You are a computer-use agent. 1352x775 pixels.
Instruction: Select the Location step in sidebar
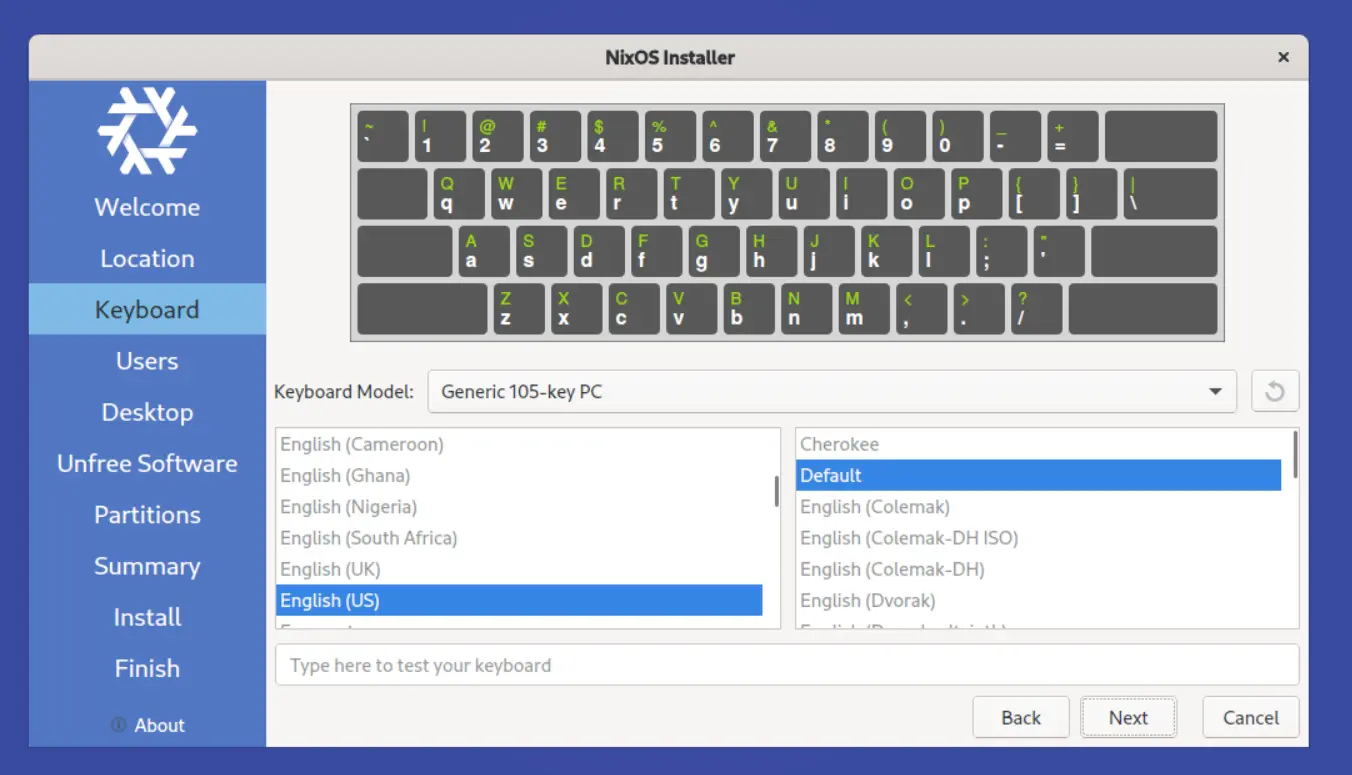click(x=147, y=259)
